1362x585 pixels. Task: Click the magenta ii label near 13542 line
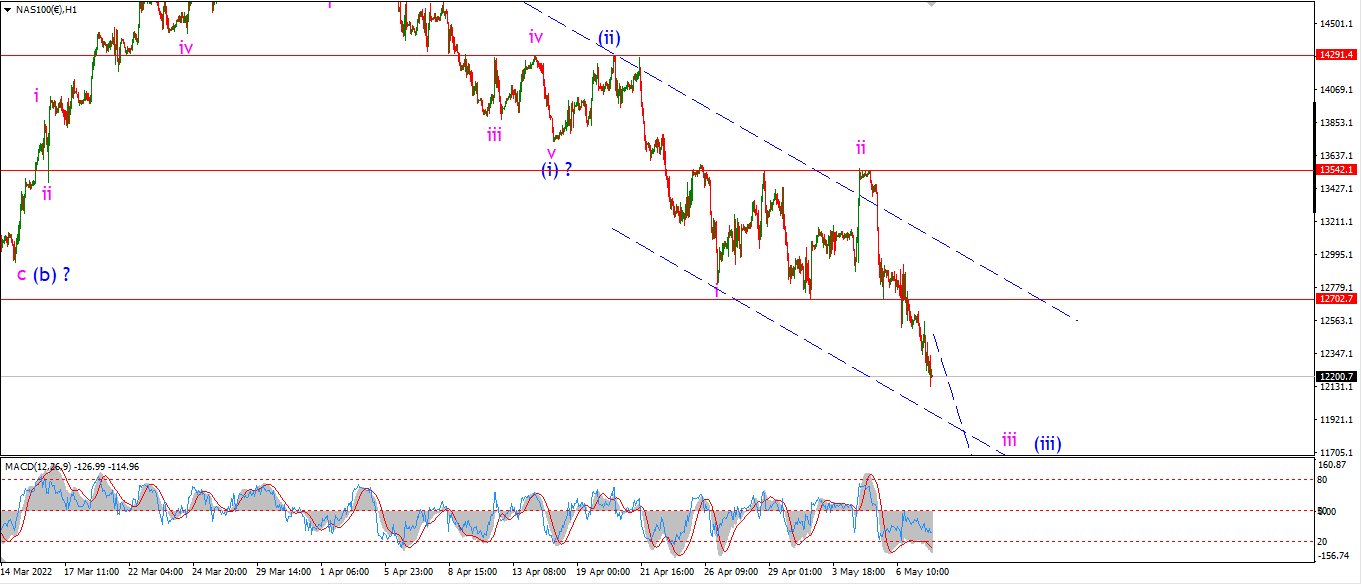tap(860, 148)
